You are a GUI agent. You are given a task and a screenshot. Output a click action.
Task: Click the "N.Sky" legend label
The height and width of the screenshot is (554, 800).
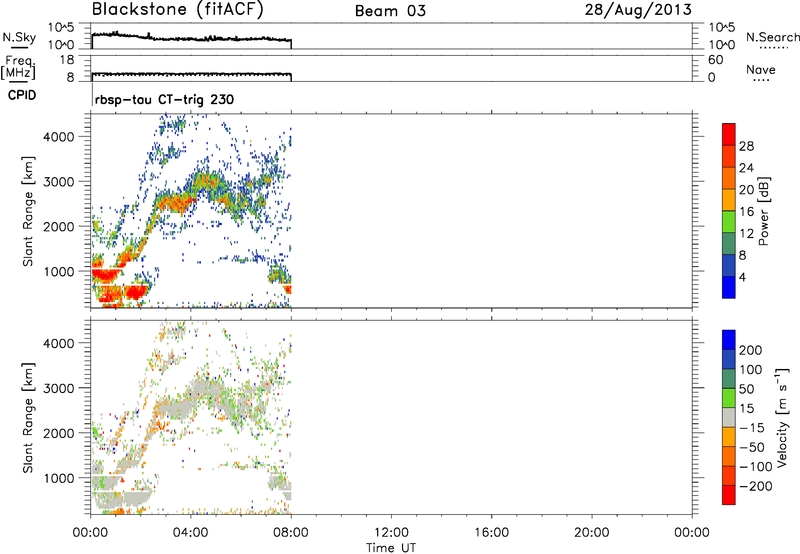click(x=19, y=37)
